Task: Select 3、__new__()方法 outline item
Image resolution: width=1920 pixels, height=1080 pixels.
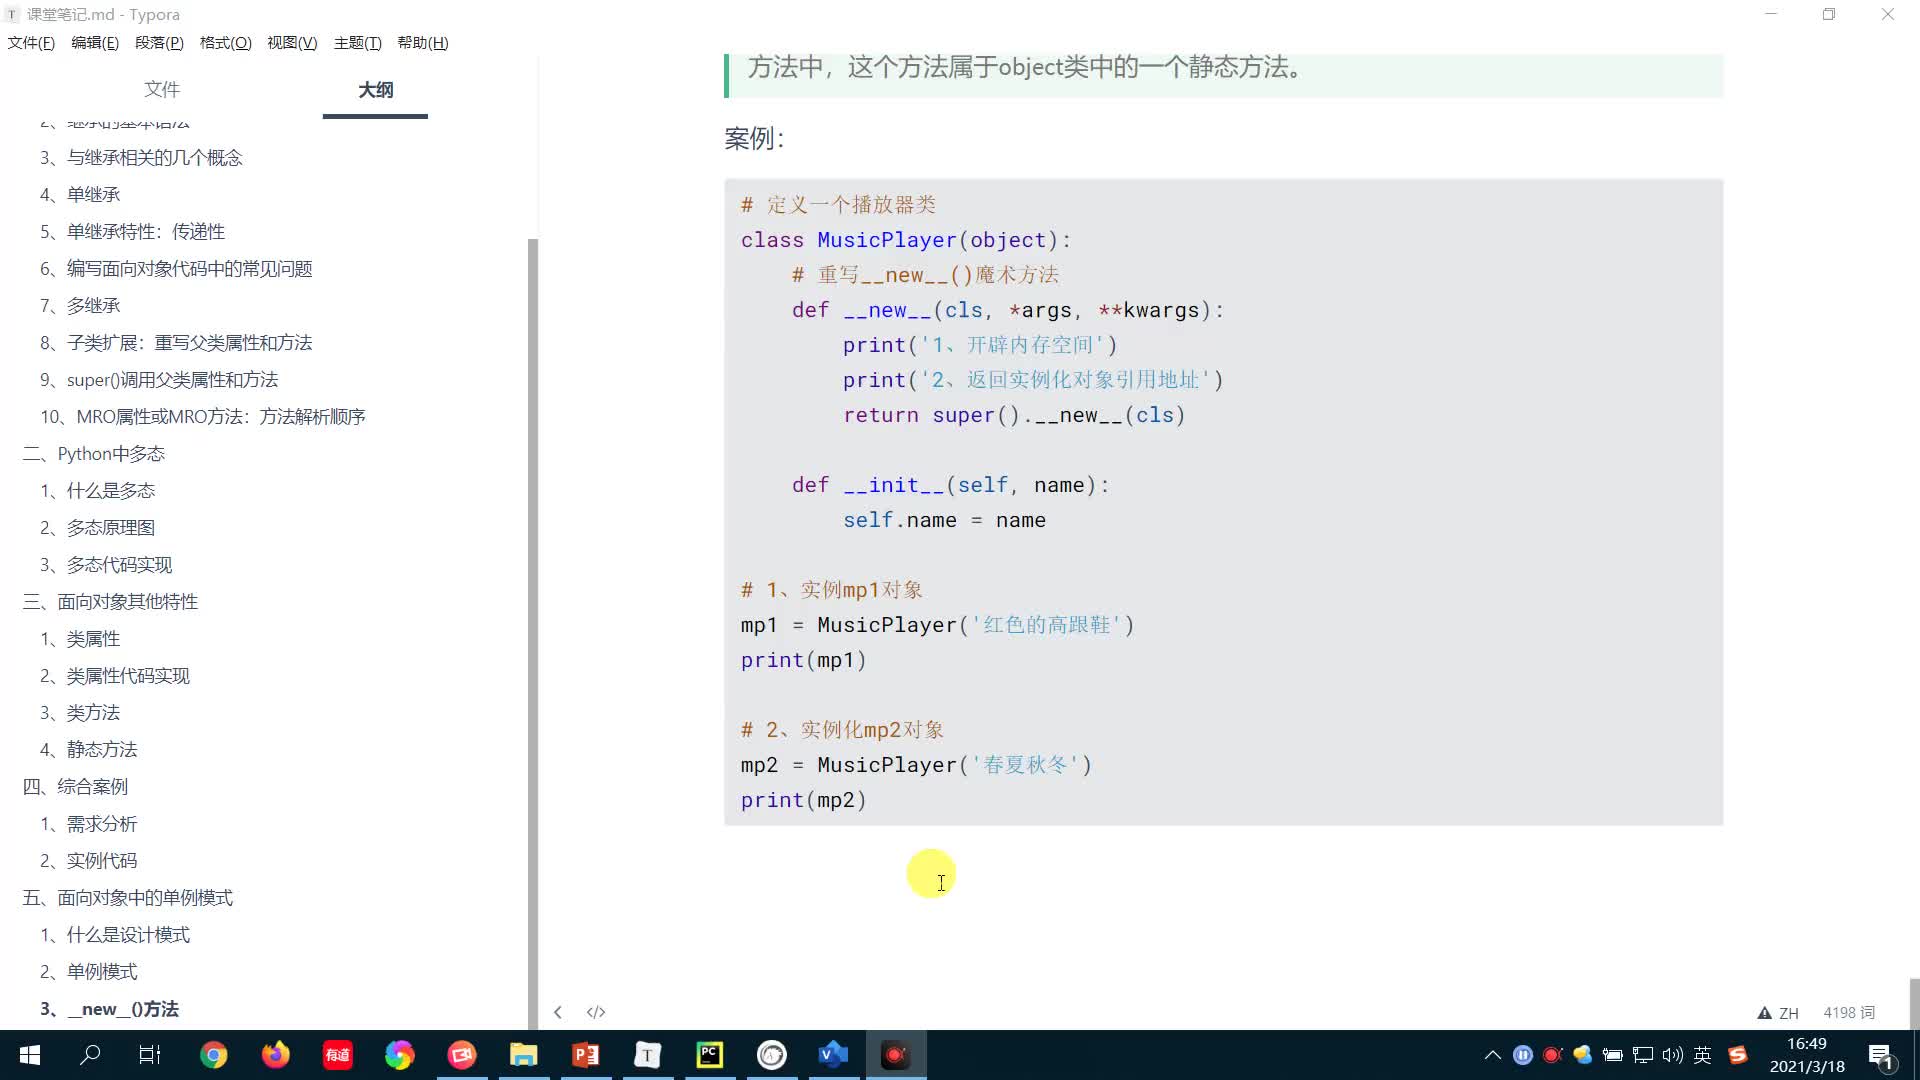Action: pyautogui.click(x=109, y=1010)
